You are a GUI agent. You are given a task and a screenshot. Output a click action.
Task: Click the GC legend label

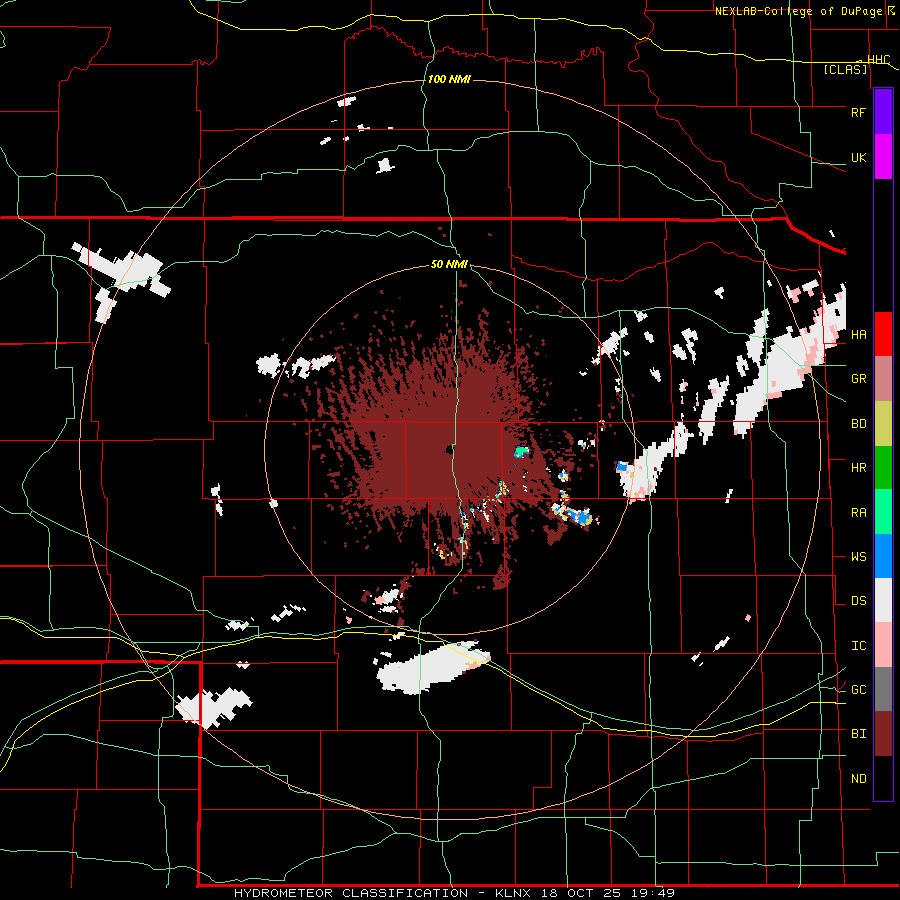coord(858,689)
